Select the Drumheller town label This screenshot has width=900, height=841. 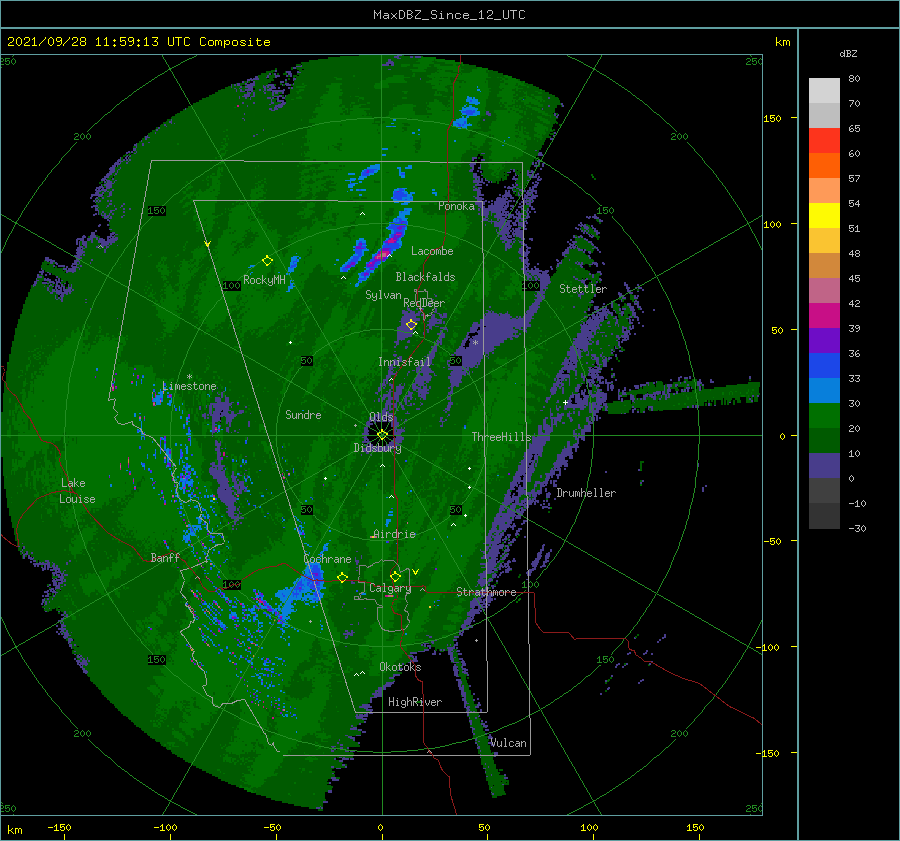coord(586,493)
